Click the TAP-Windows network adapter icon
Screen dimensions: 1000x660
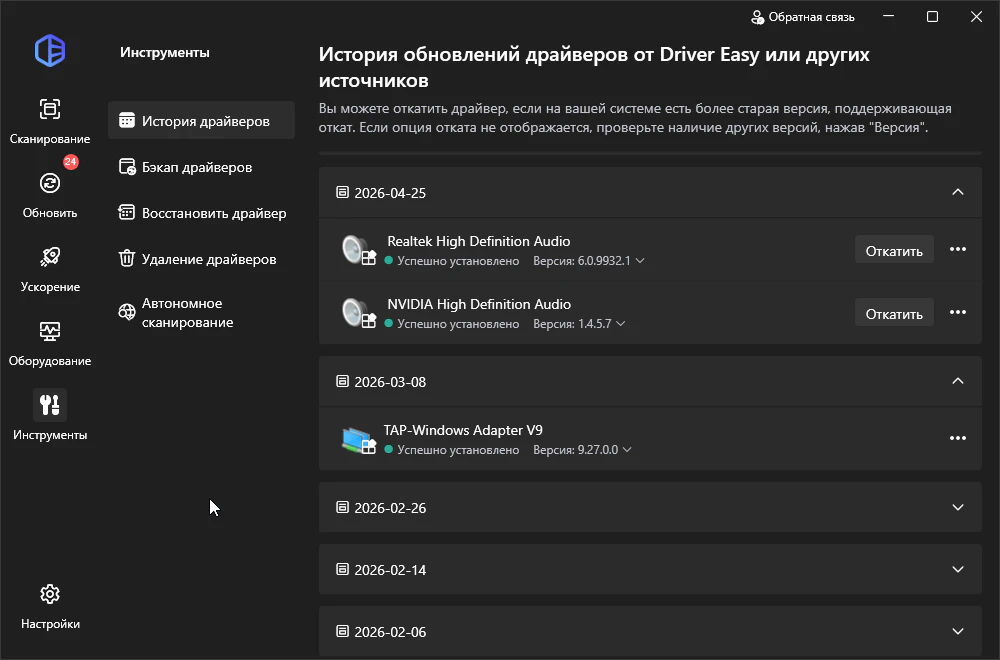358,440
